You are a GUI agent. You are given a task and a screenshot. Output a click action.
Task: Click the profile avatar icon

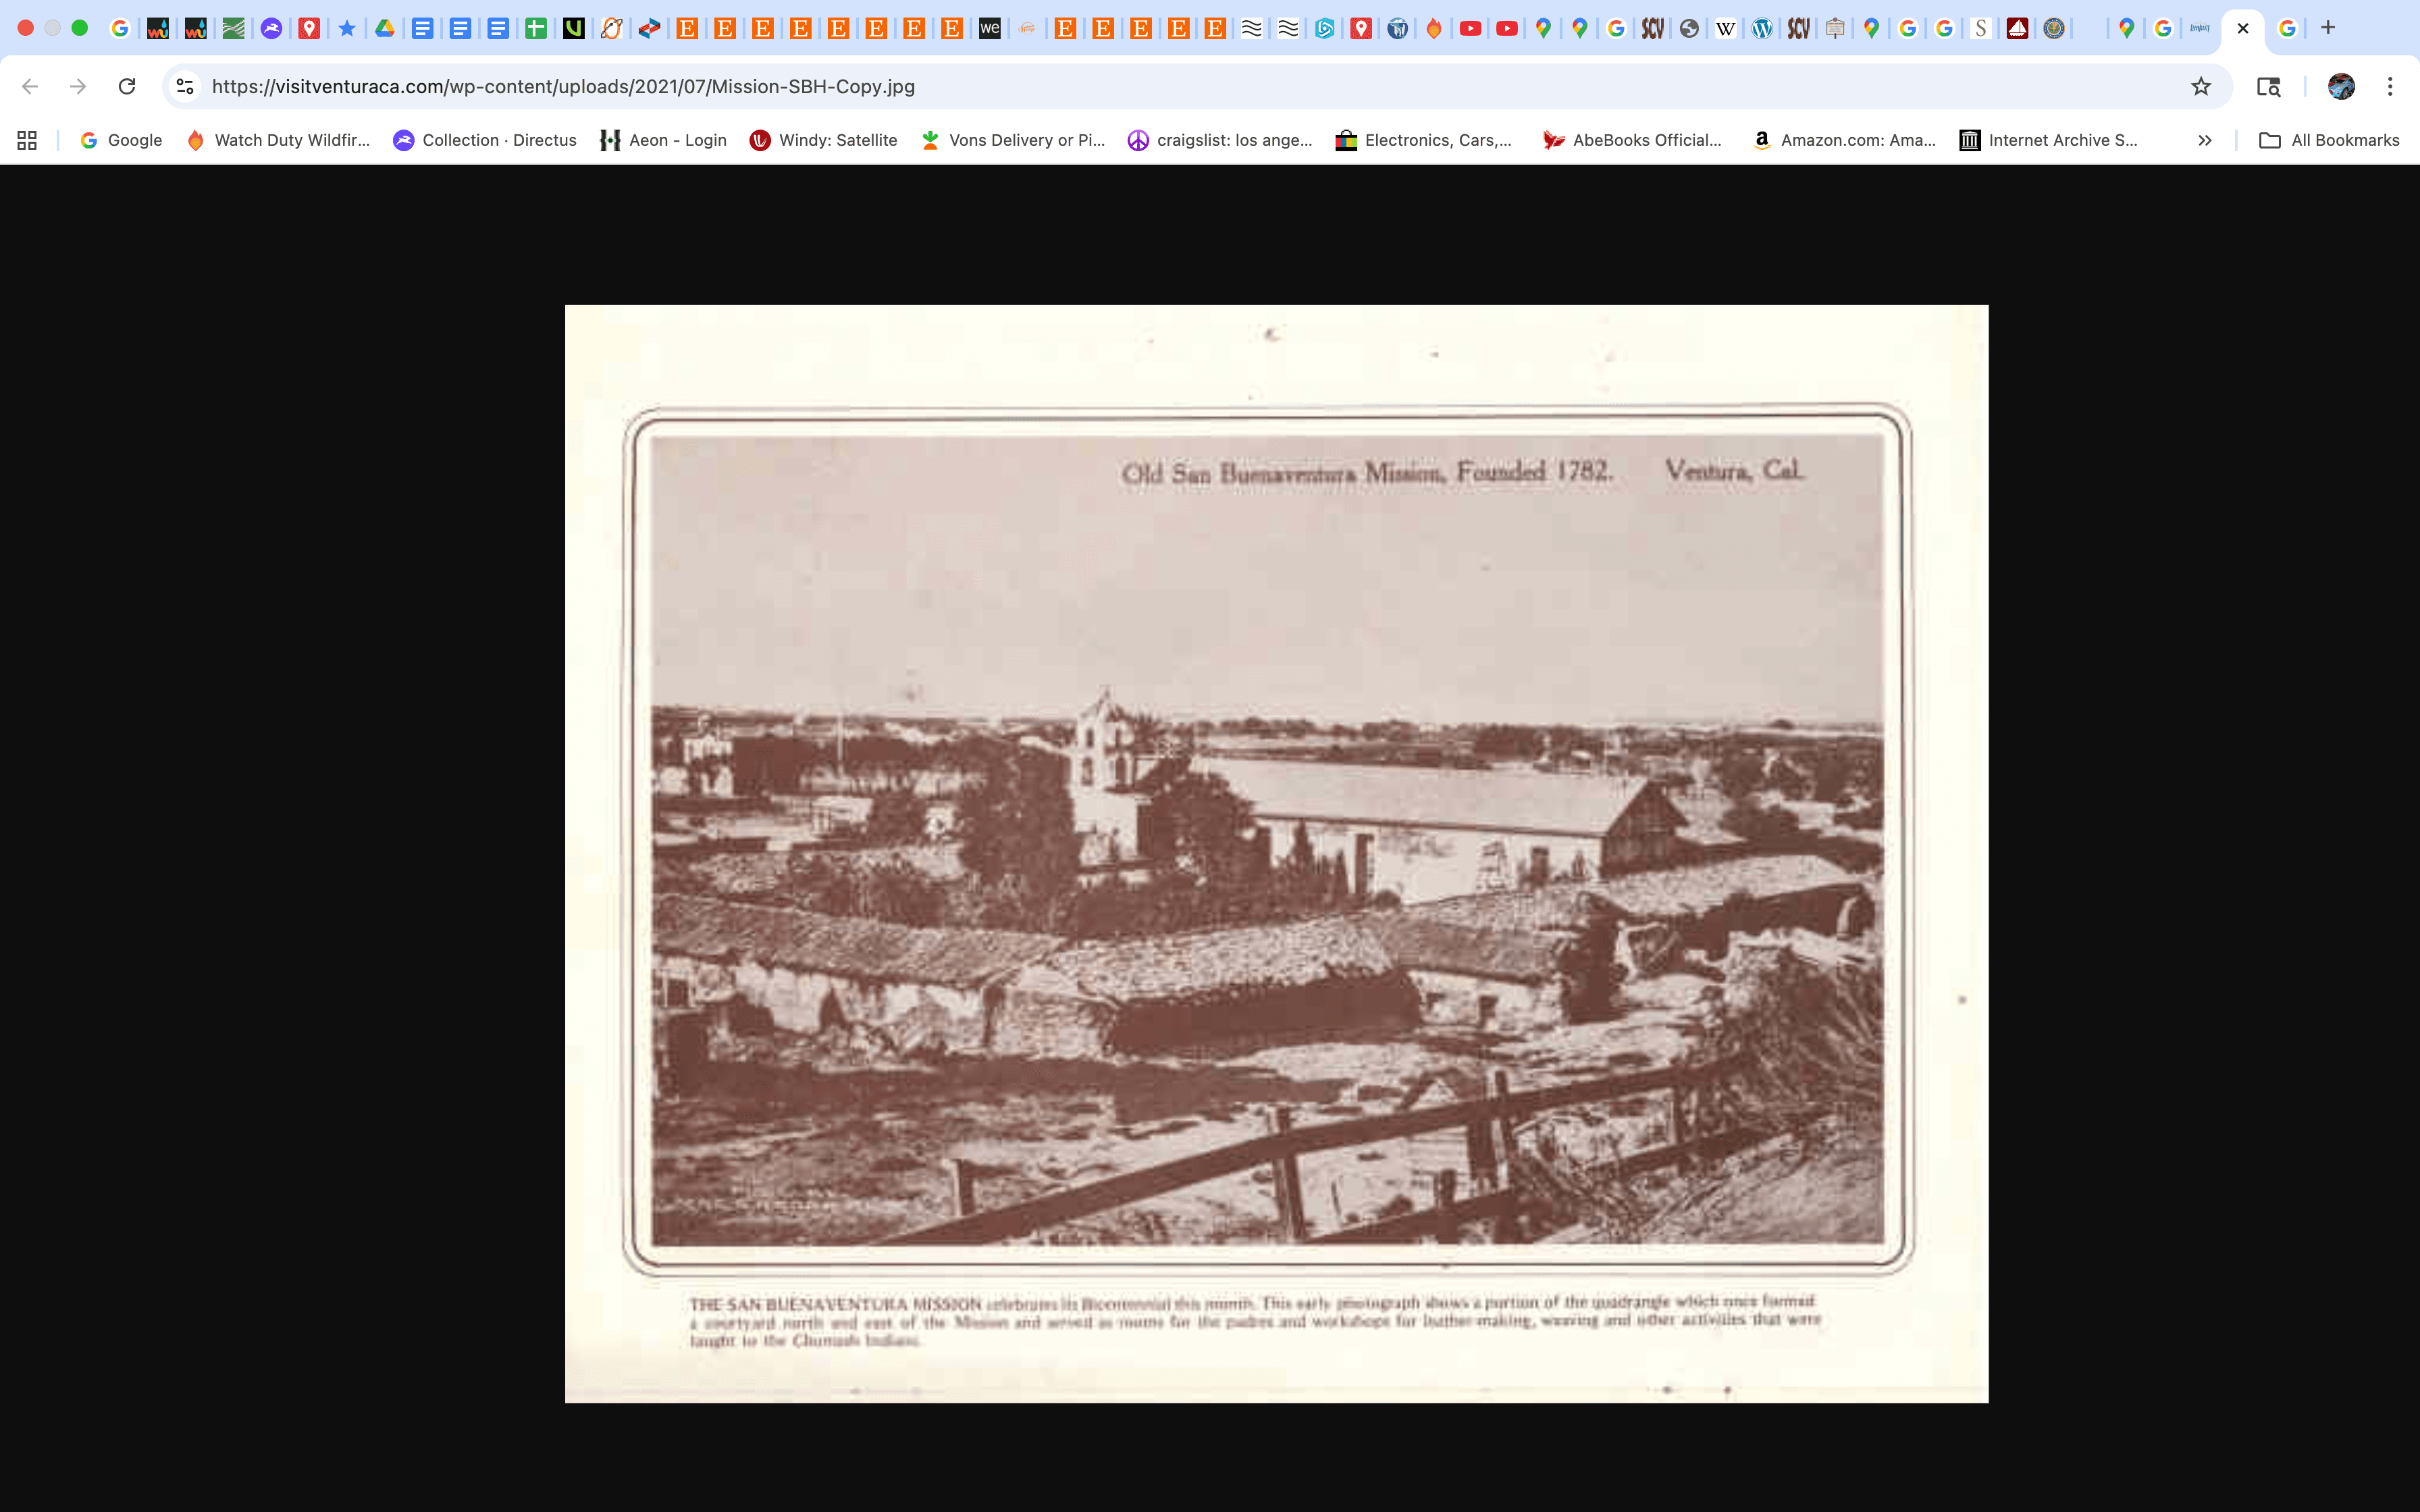point(2340,87)
